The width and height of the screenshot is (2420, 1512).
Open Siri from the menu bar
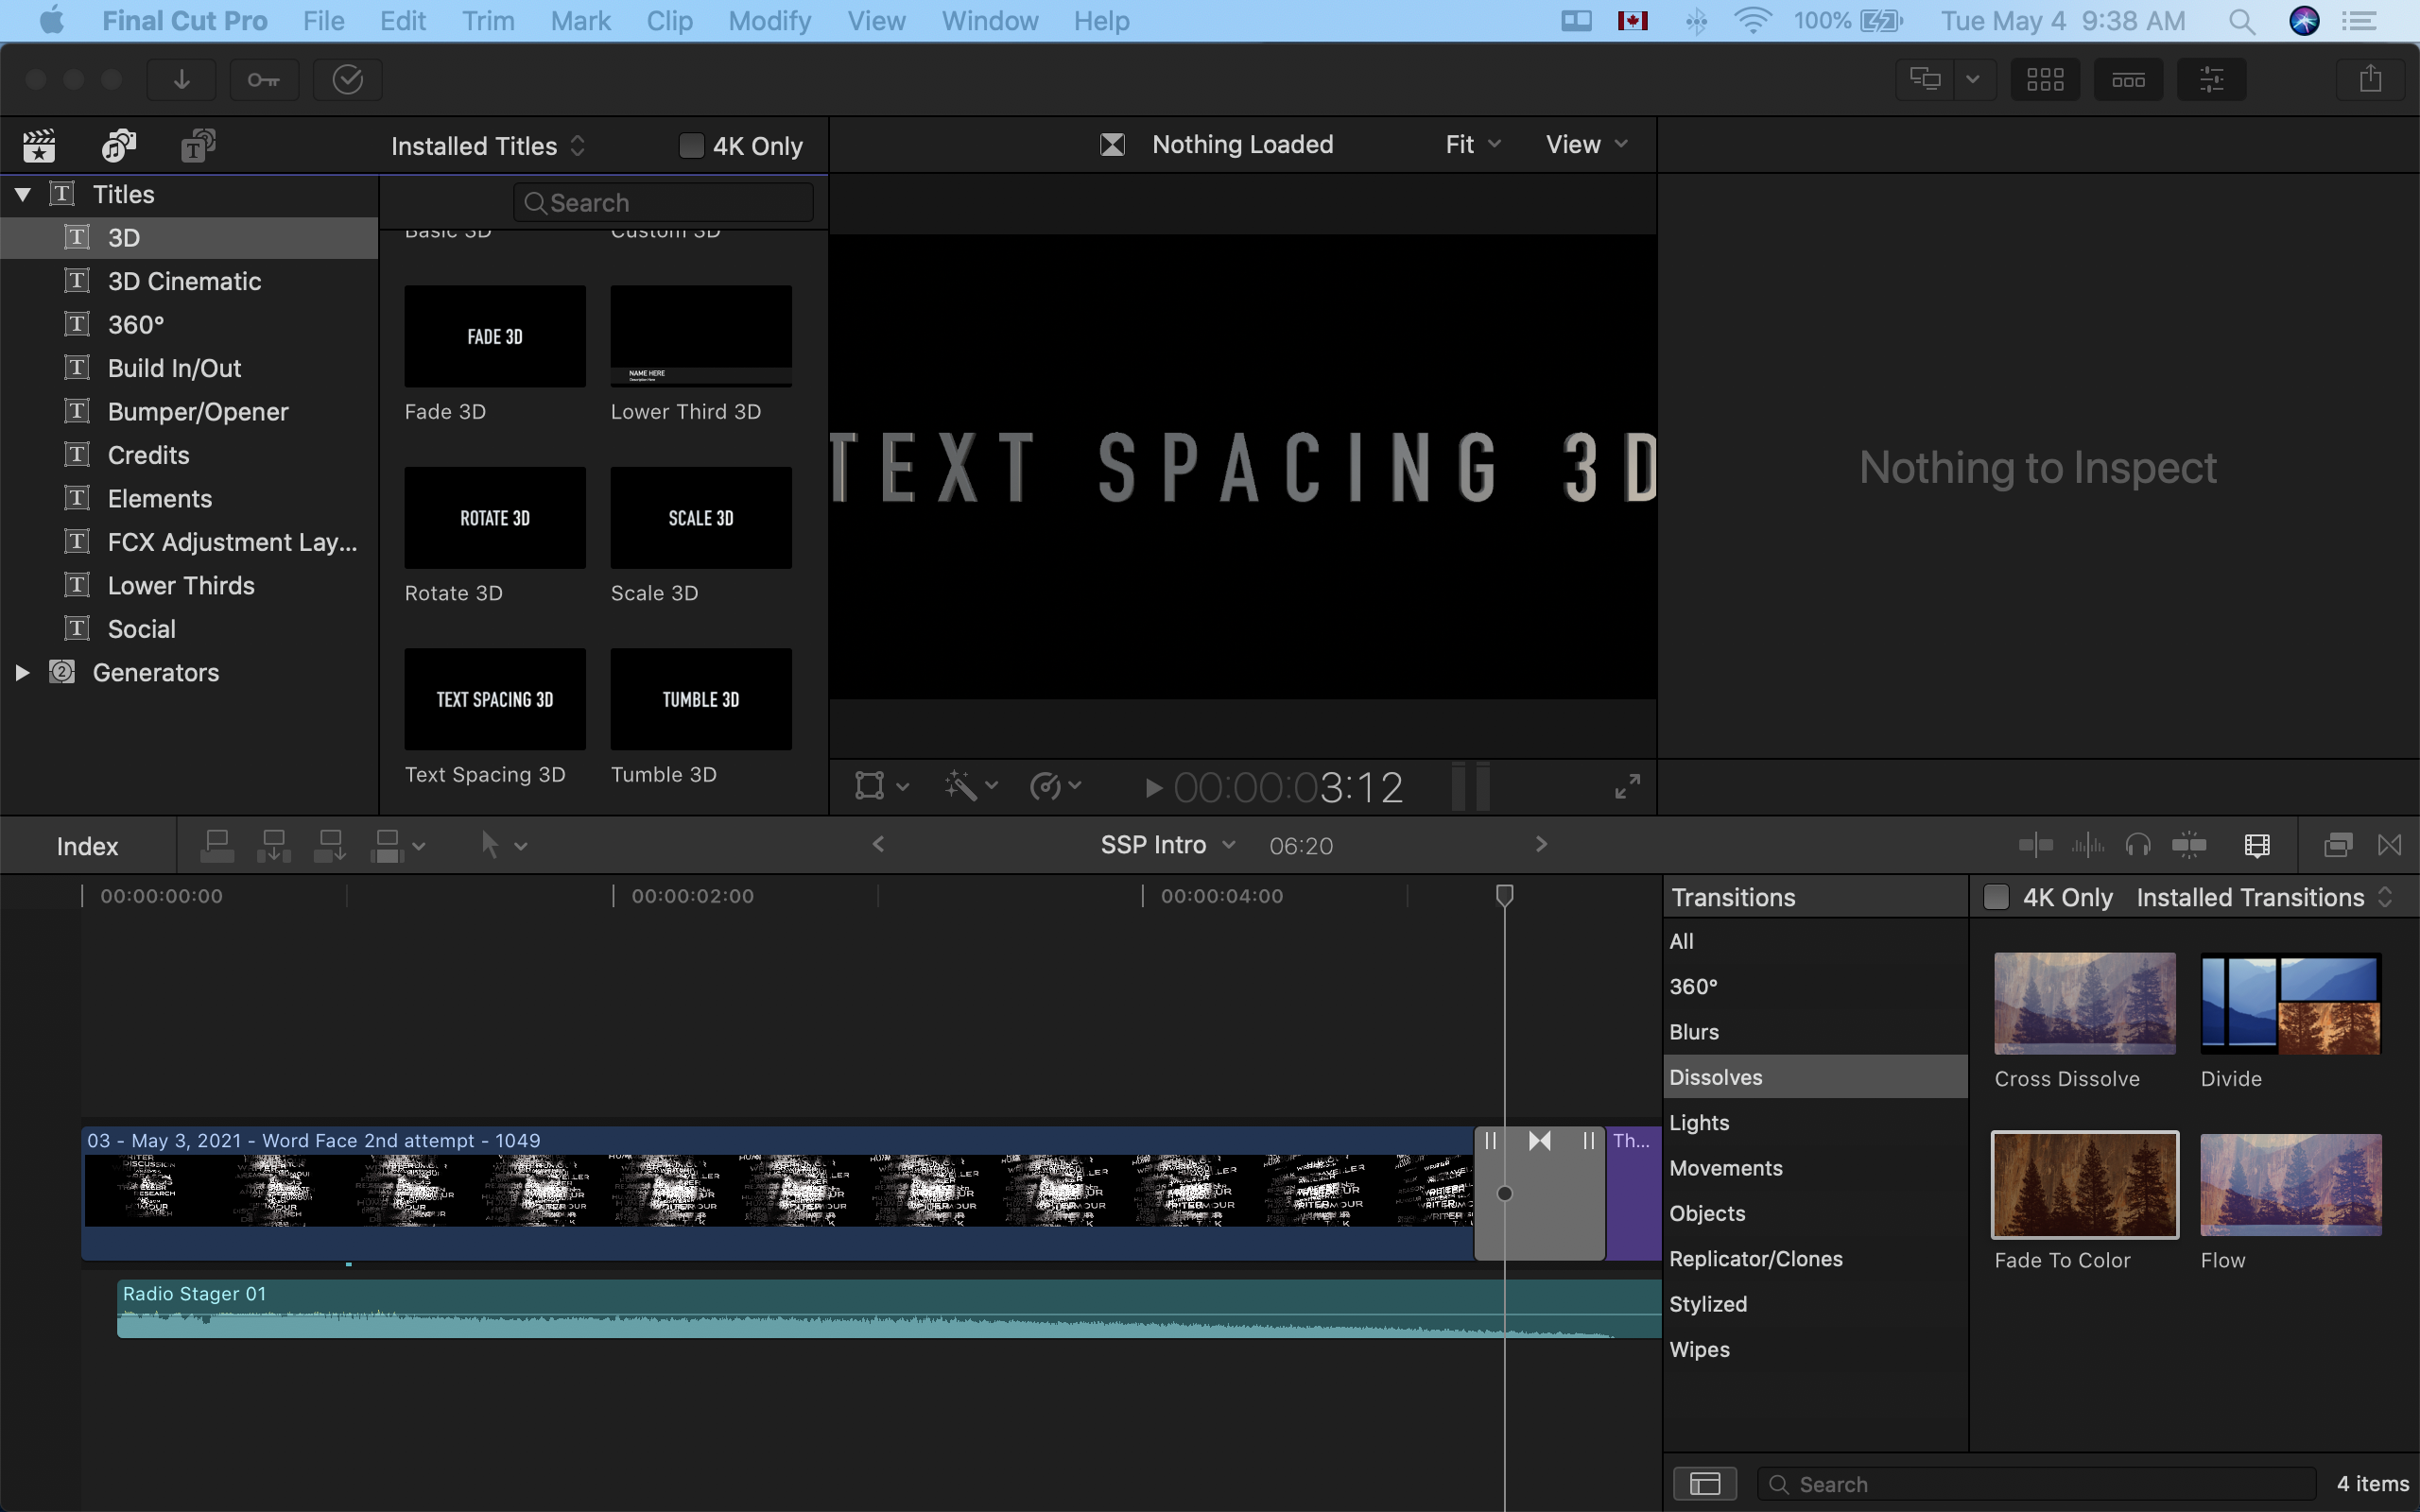(x=2304, y=21)
